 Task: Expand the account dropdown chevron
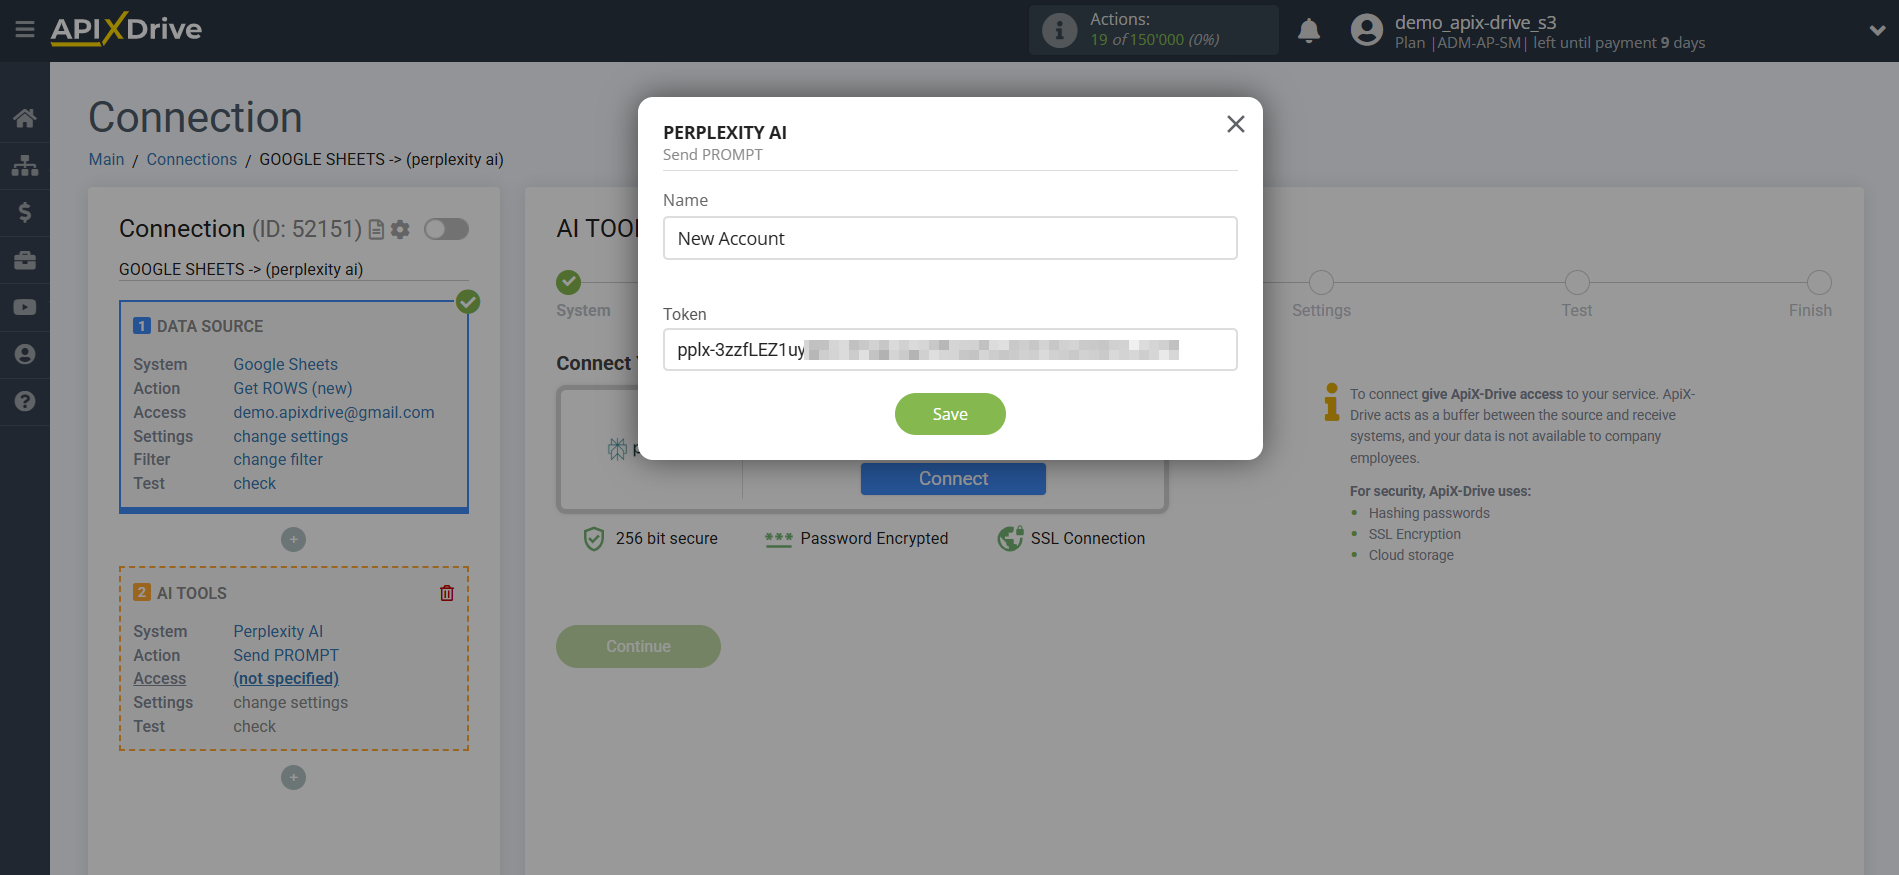1877,30
